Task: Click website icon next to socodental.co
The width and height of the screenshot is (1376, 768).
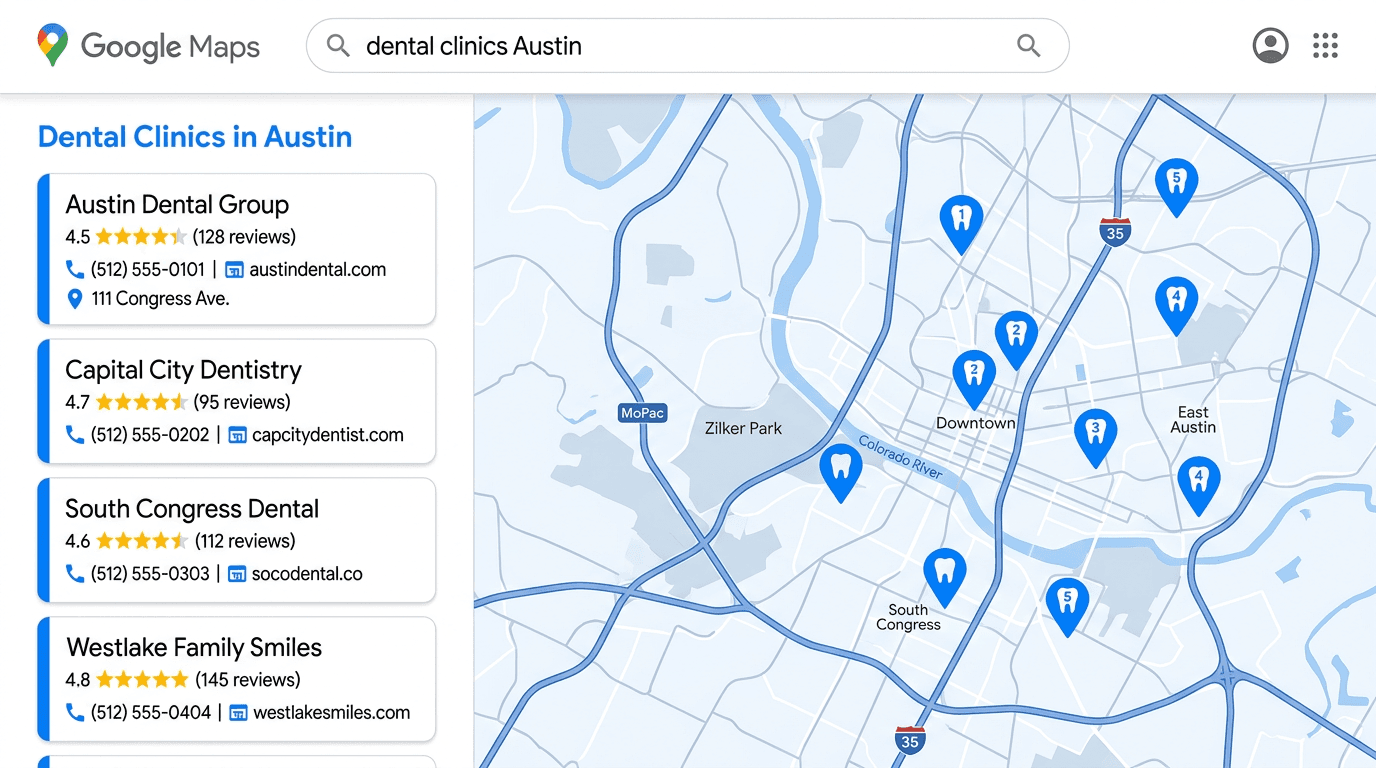Action: 237,575
